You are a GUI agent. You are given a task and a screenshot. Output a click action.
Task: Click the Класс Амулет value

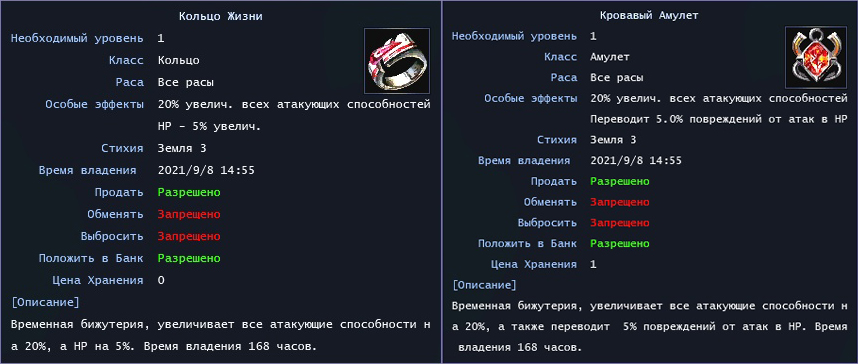(610, 57)
